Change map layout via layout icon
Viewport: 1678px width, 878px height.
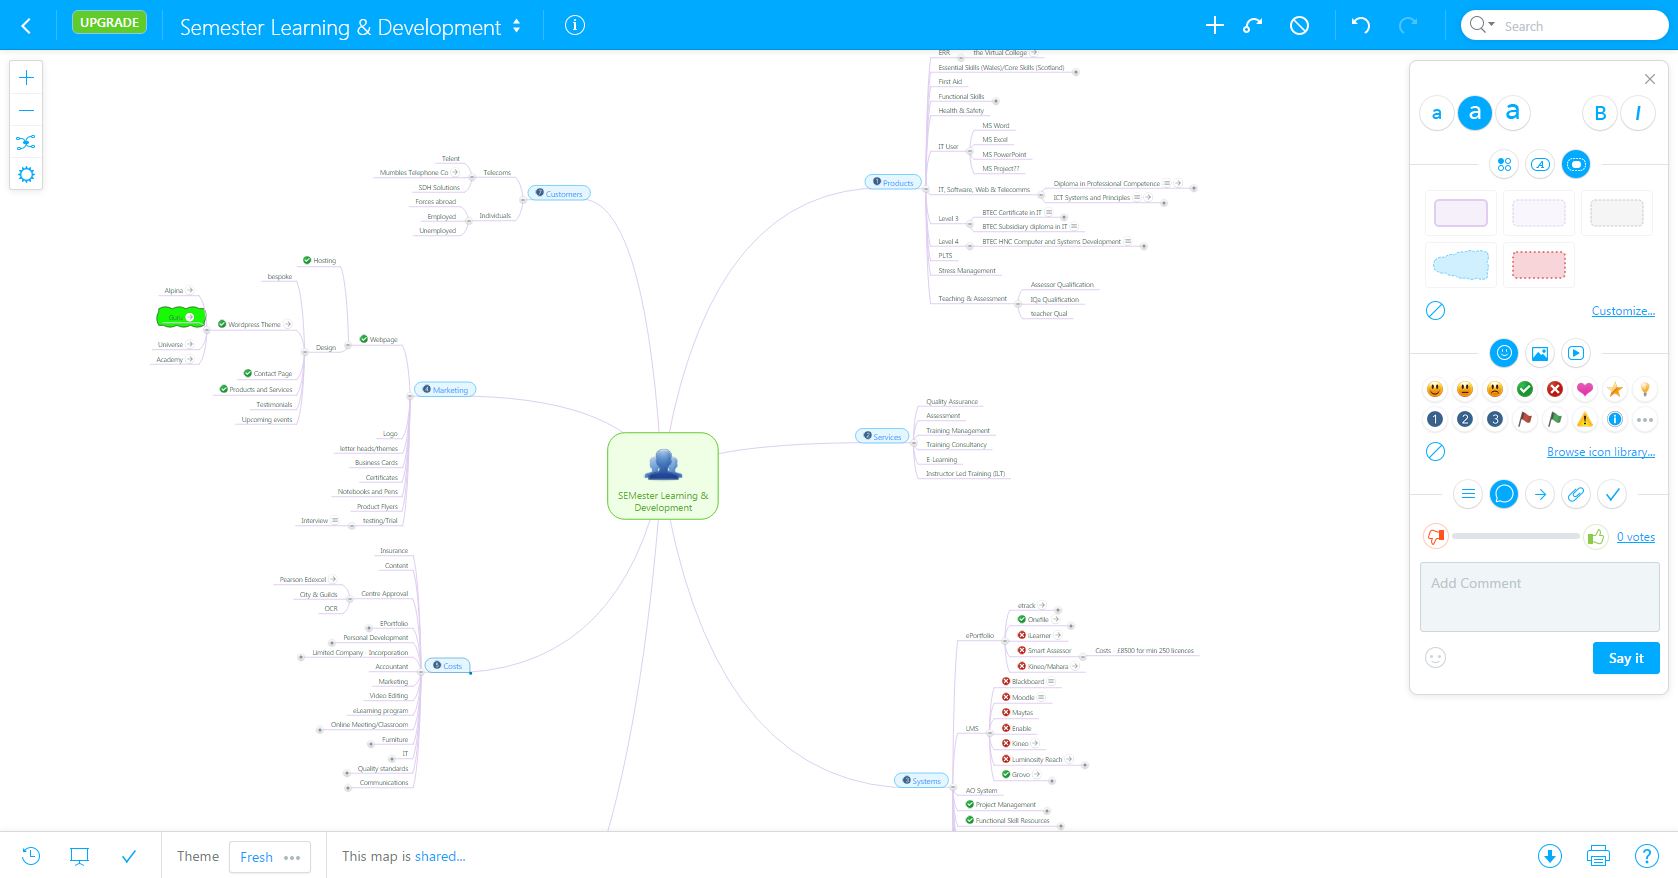pos(26,142)
